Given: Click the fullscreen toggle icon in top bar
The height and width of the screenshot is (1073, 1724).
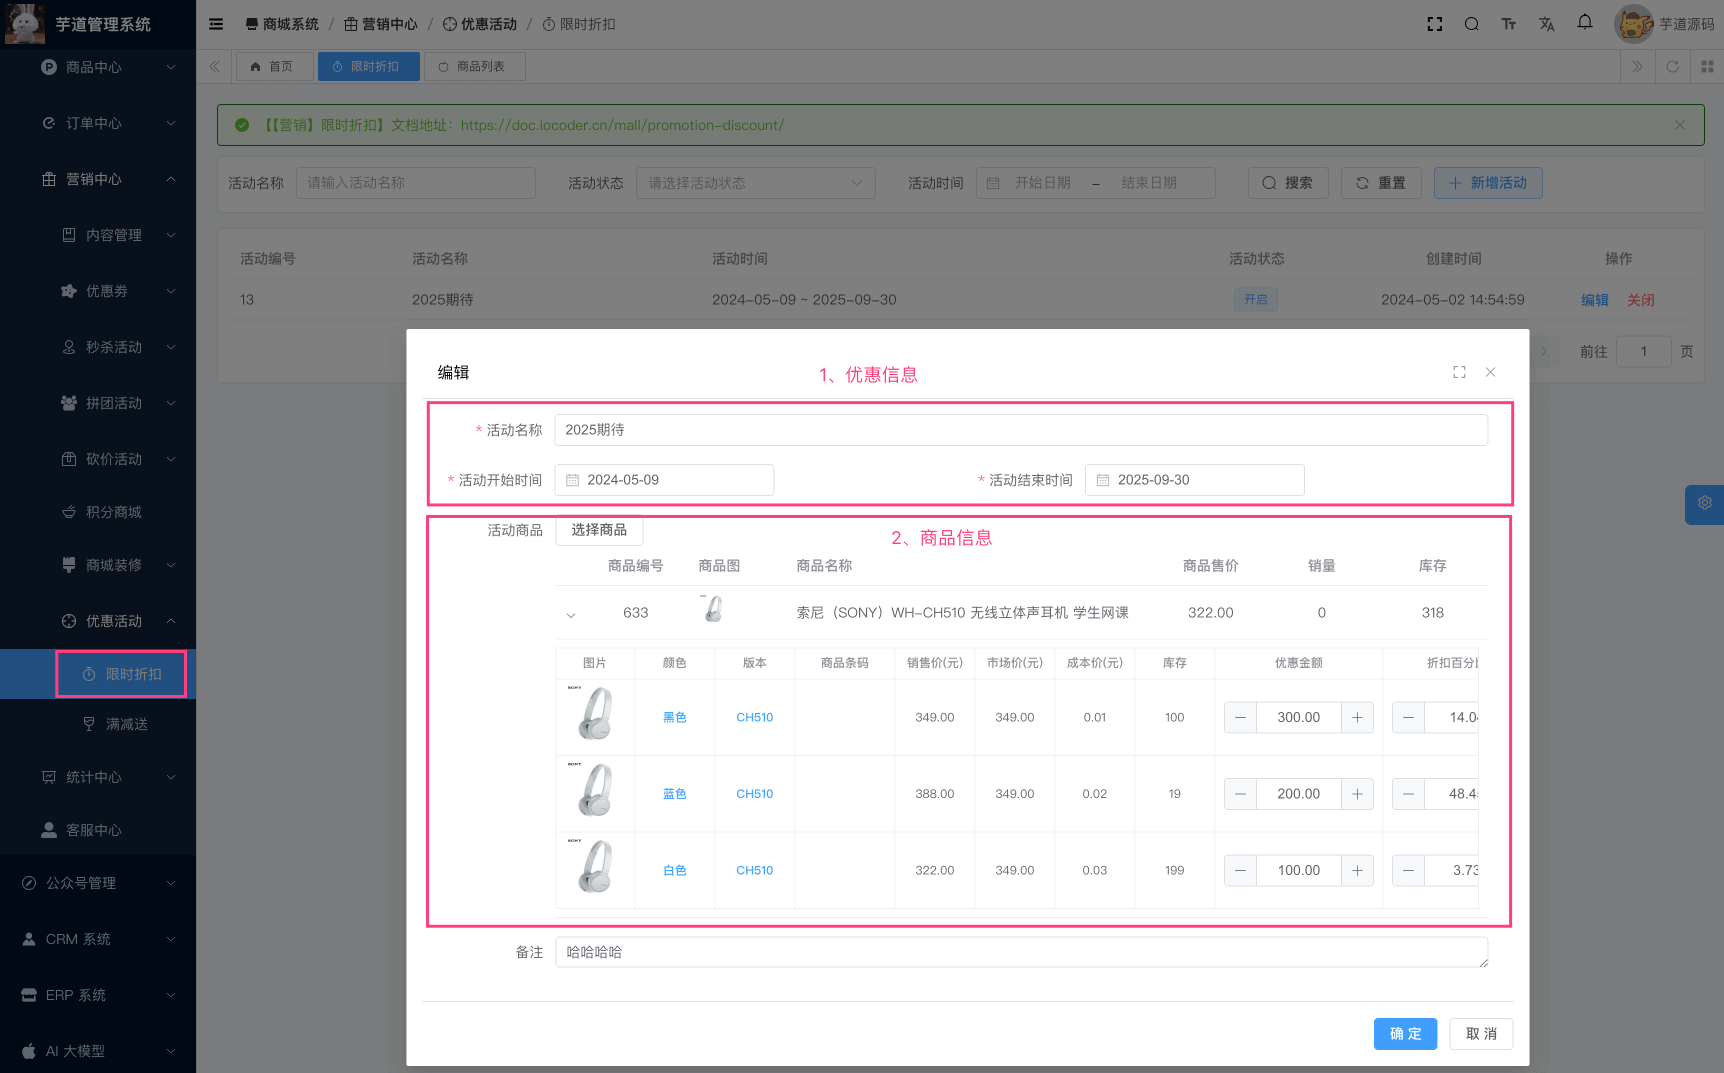Looking at the screenshot, I should click(1435, 24).
